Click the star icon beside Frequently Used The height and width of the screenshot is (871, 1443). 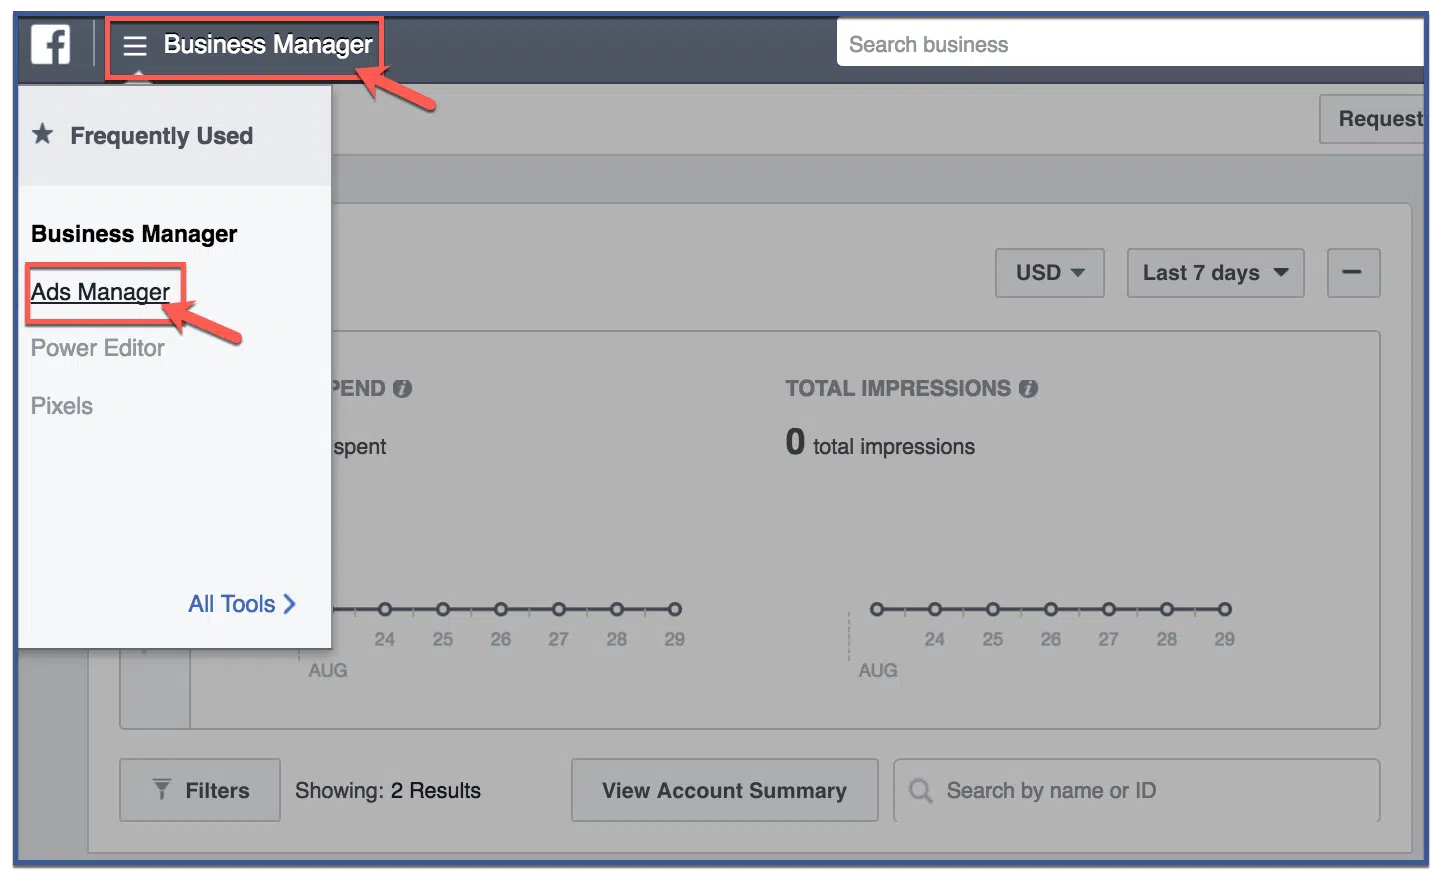click(x=42, y=134)
